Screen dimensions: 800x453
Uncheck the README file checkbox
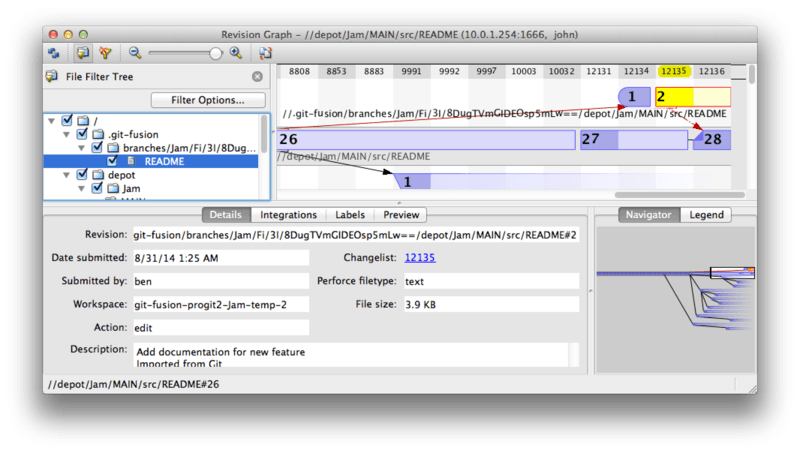pos(113,160)
